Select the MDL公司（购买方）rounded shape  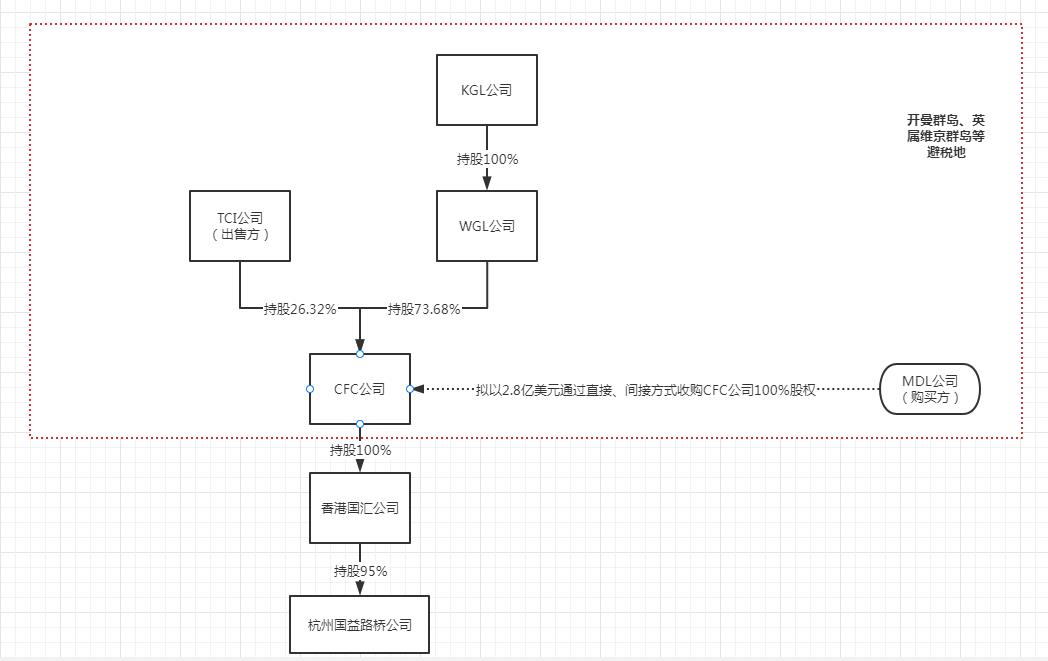[930, 389]
